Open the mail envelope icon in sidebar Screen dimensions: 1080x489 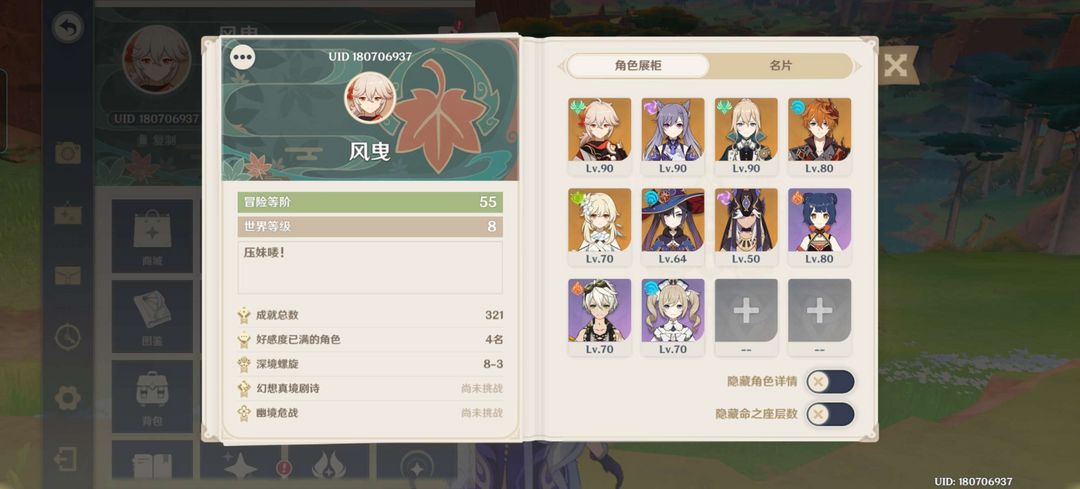[x=68, y=275]
